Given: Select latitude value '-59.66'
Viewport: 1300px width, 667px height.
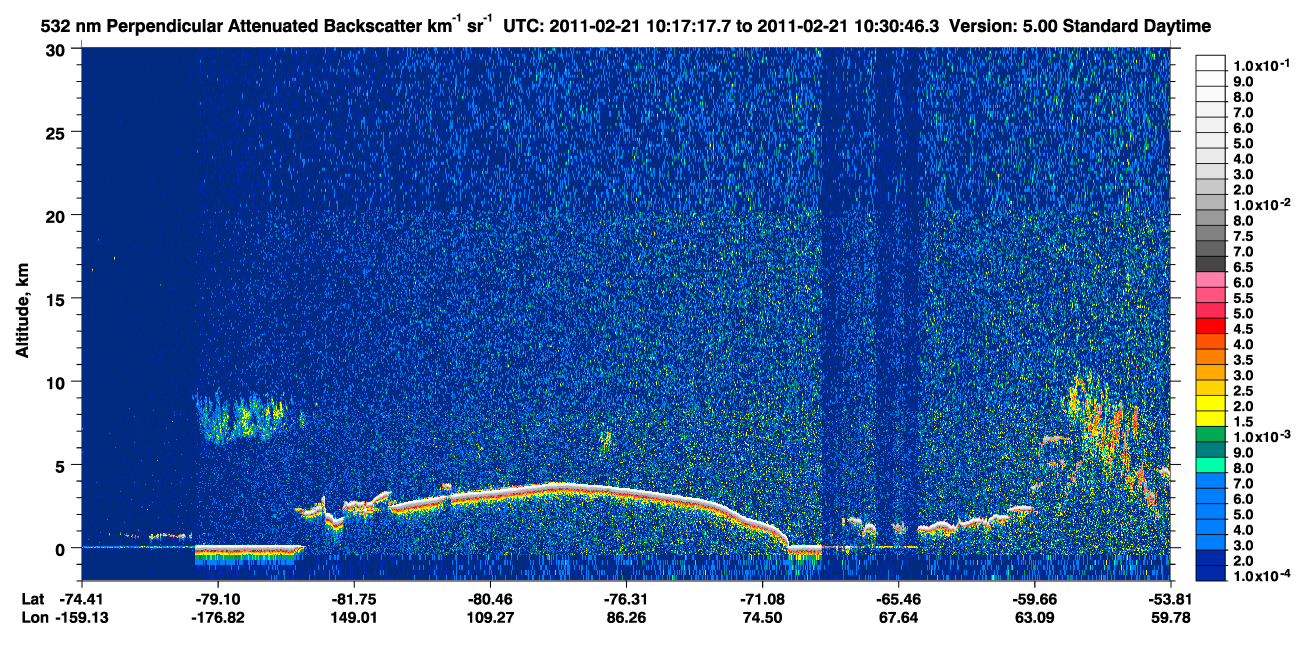Looking at the screenshot, I should click(x=1034, y=598).
